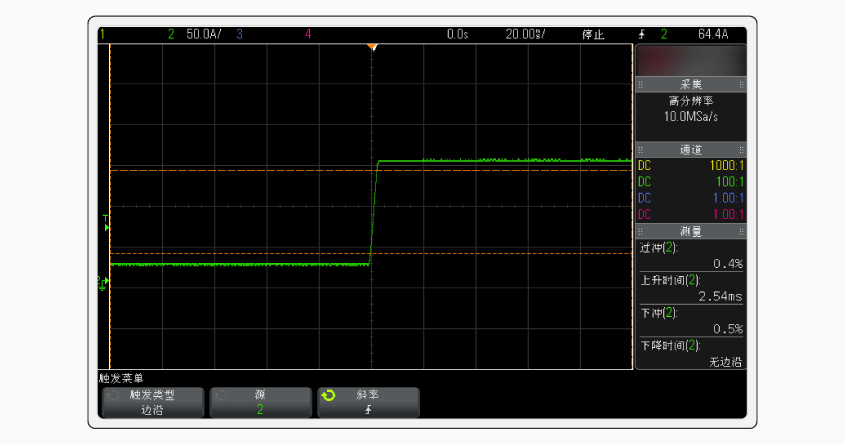Select channel 4 indicator in top bar

[x=308, y=34]
